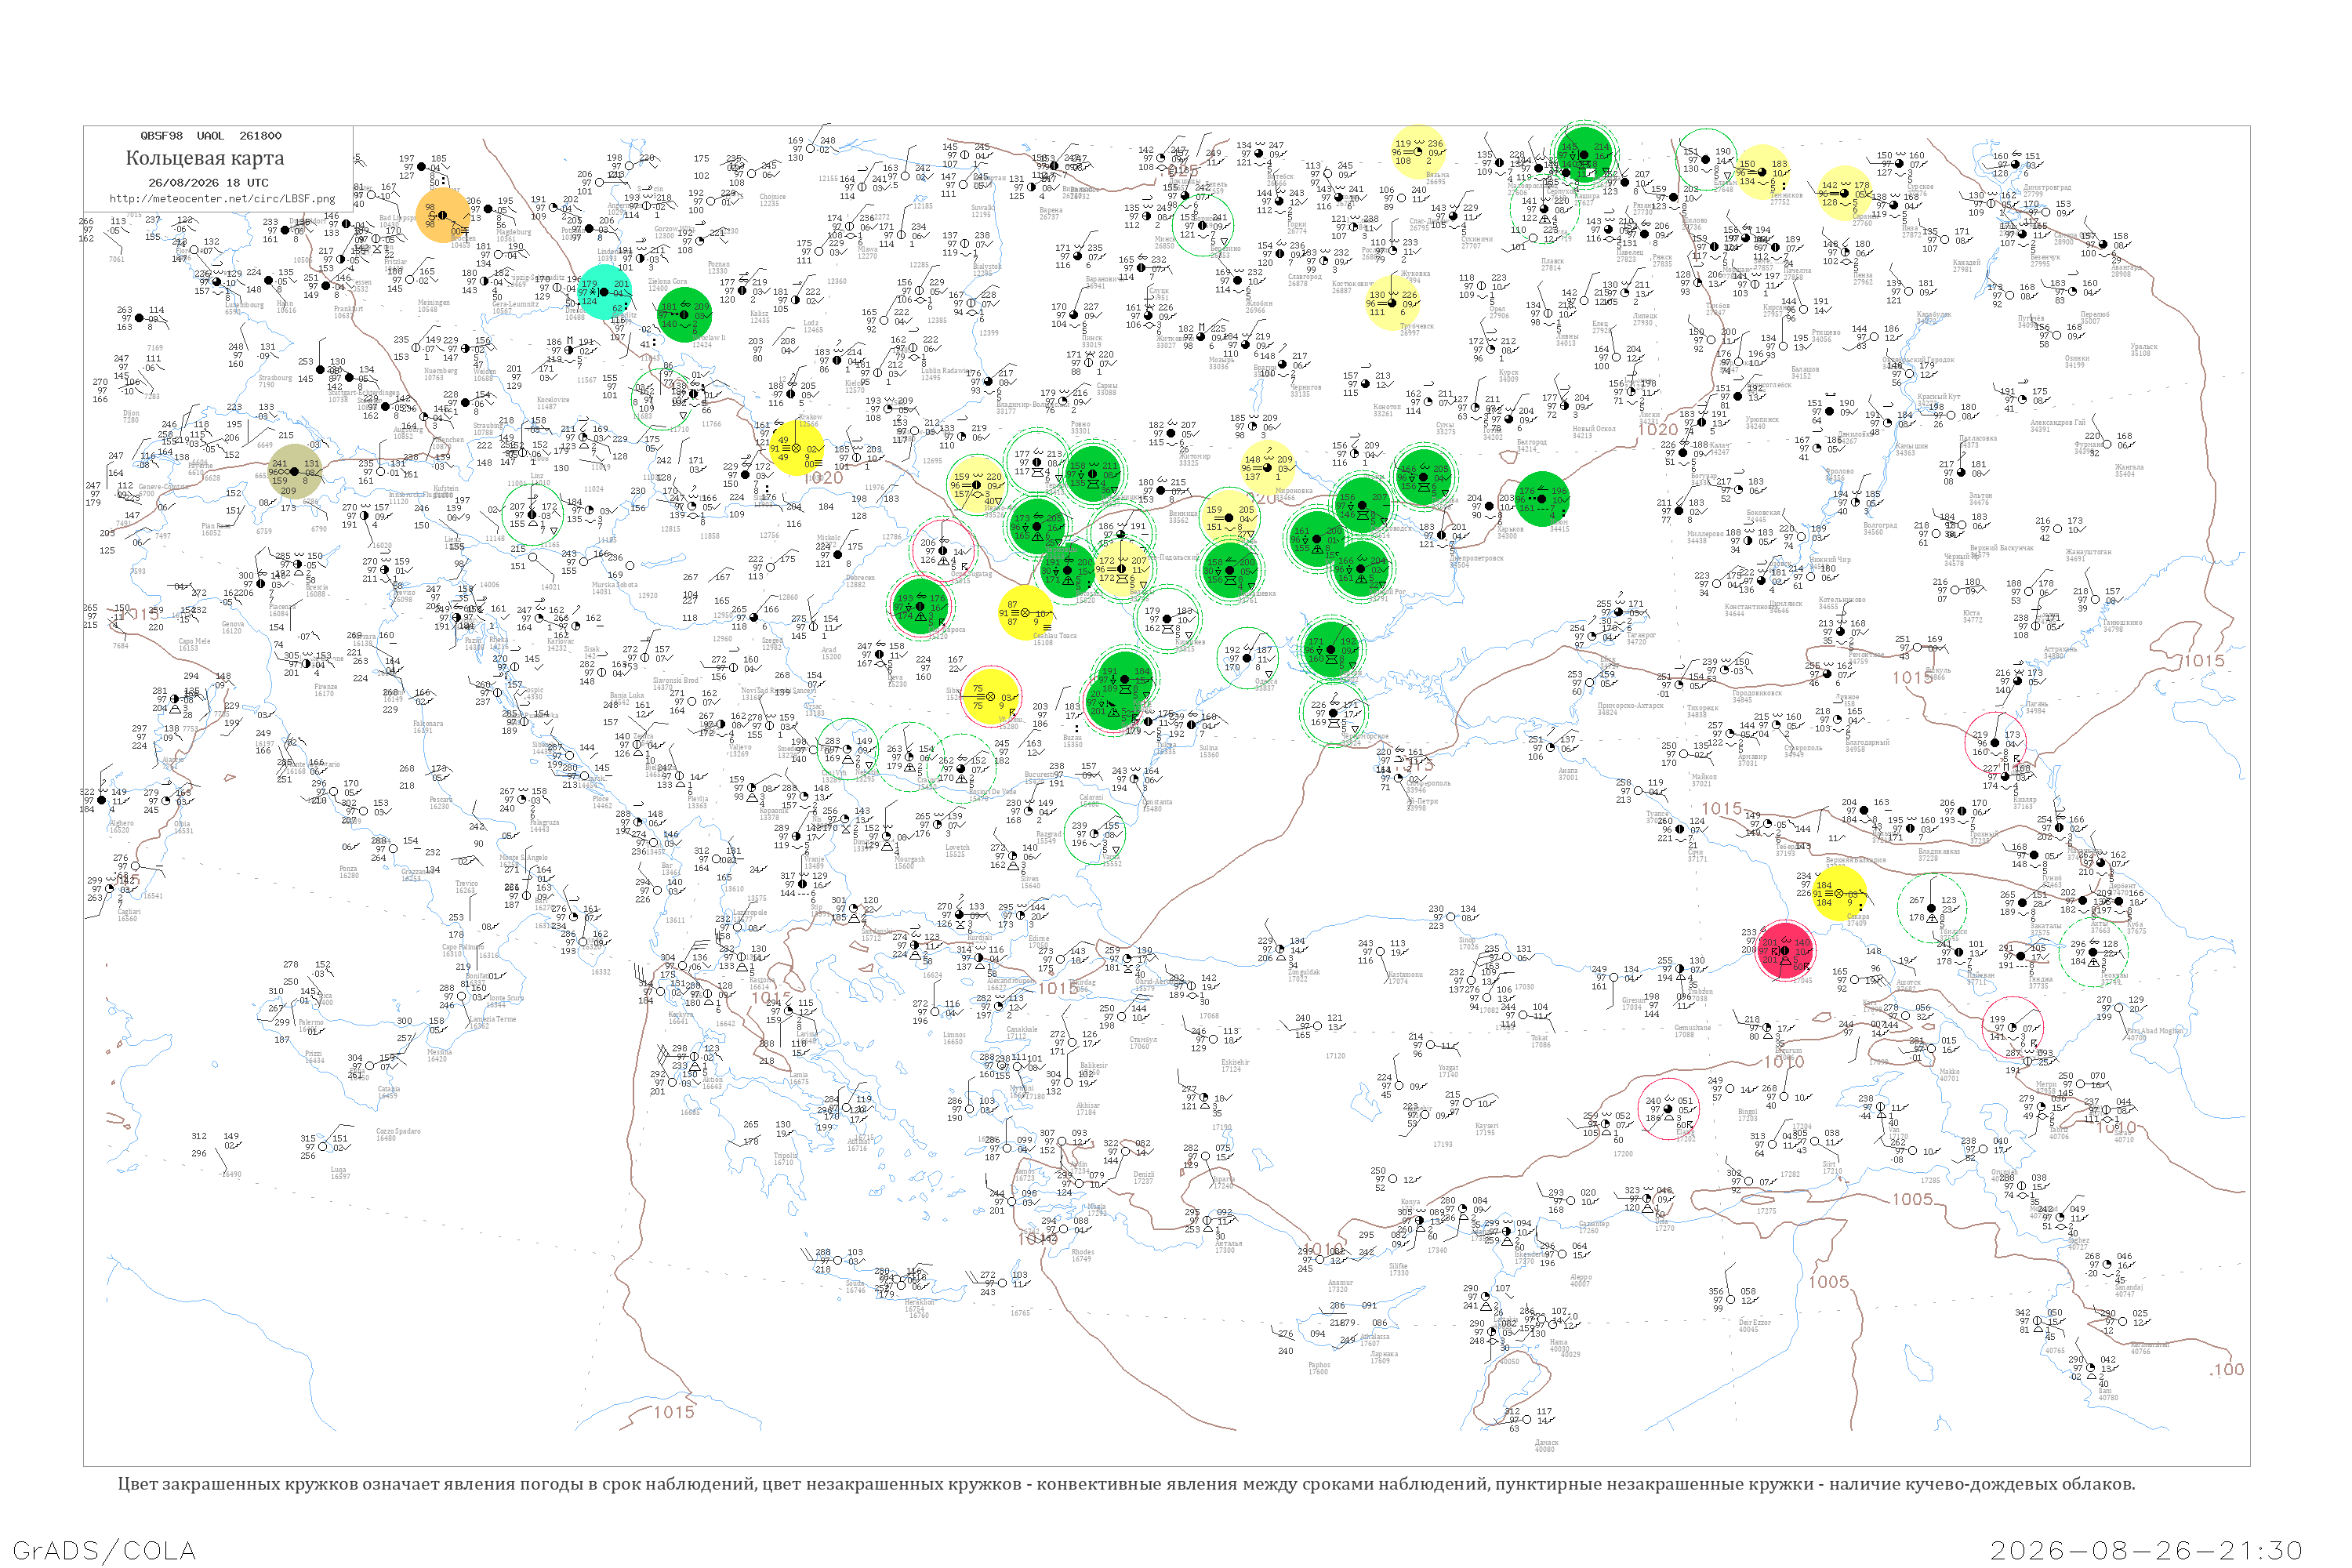Click the yellow circle at Vf. Omu
Image resolution: width=2352 pixels, height=1568 pixels.
[991, 696]
